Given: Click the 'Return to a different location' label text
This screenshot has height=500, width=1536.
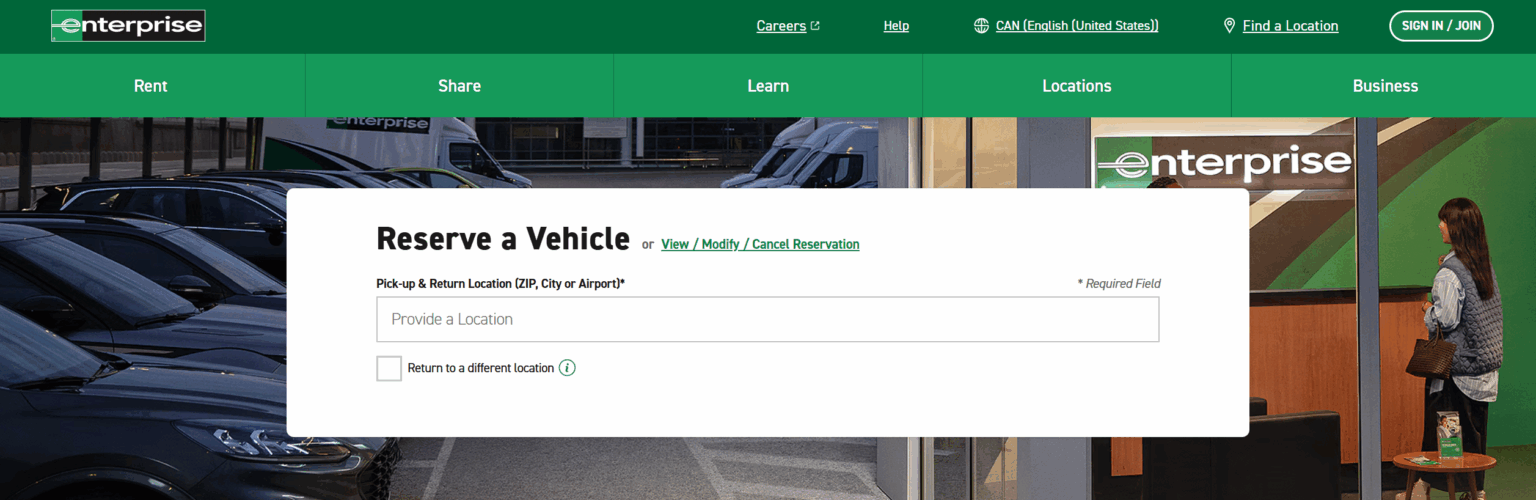Looking at the screenshot, I should pyautogui.click(x=480, y=368).
